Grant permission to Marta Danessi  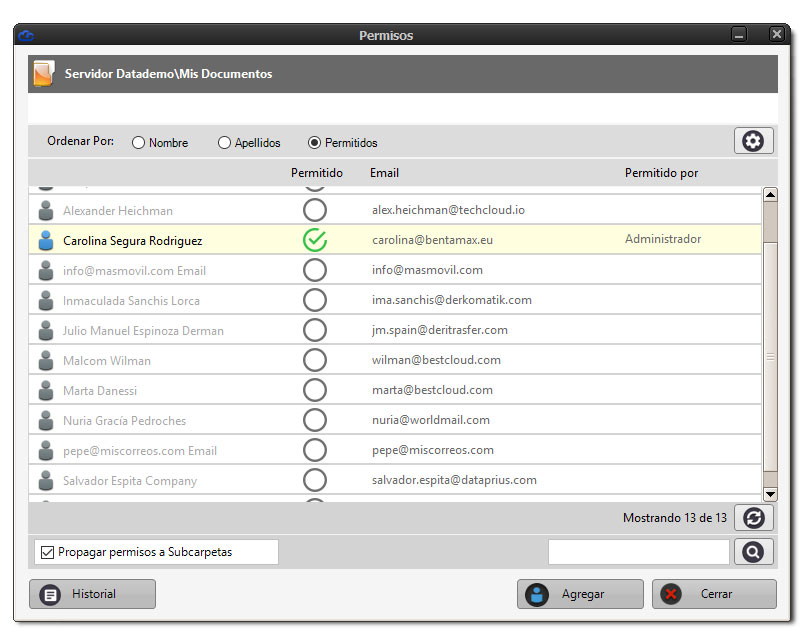(x=315, y=390)
